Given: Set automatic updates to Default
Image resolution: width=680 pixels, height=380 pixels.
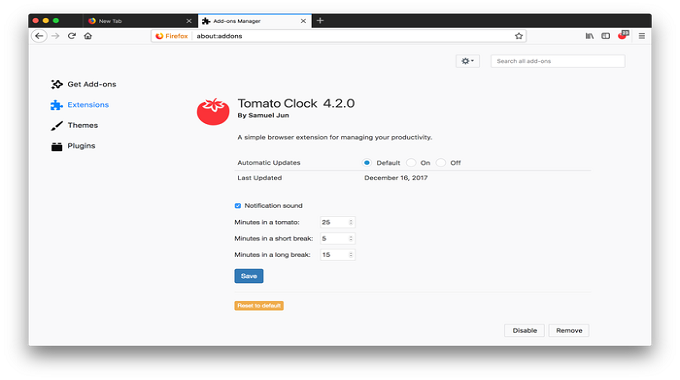Looking at the screenshot, I should coord(367,163).
